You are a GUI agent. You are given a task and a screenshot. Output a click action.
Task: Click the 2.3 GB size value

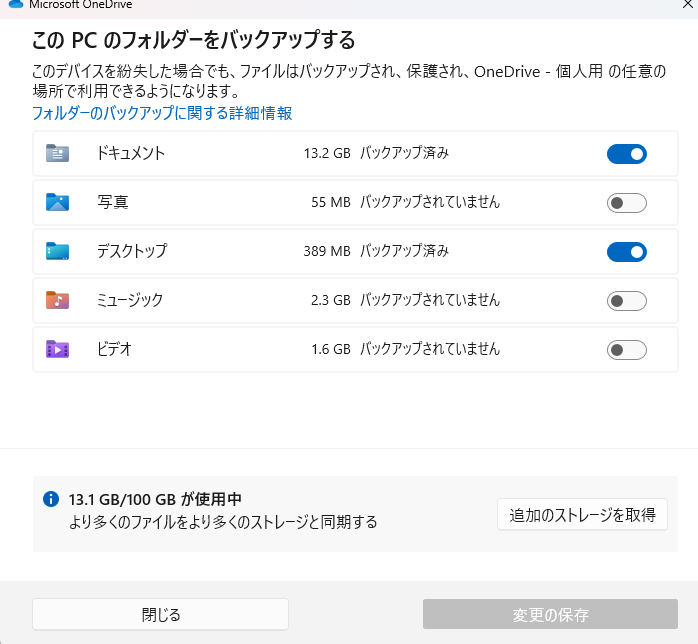331,300
